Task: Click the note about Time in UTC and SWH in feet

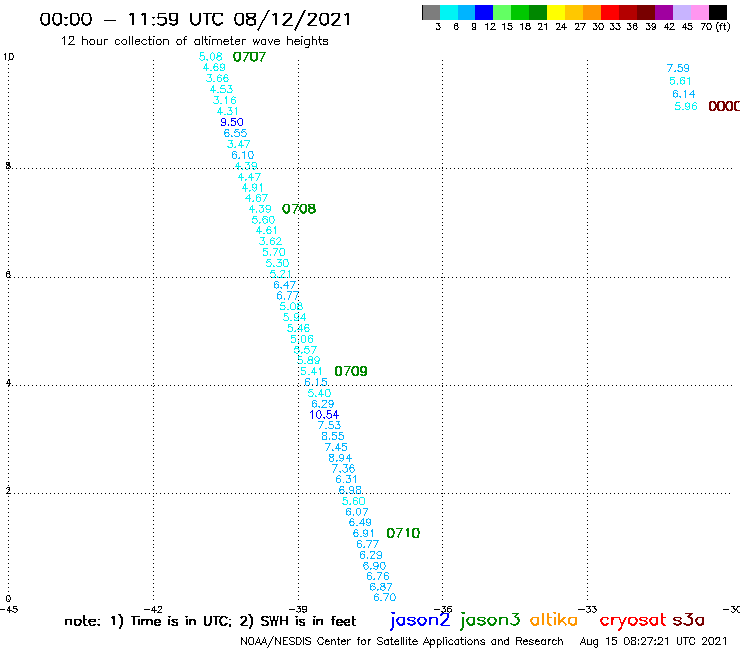Action: 210,622
